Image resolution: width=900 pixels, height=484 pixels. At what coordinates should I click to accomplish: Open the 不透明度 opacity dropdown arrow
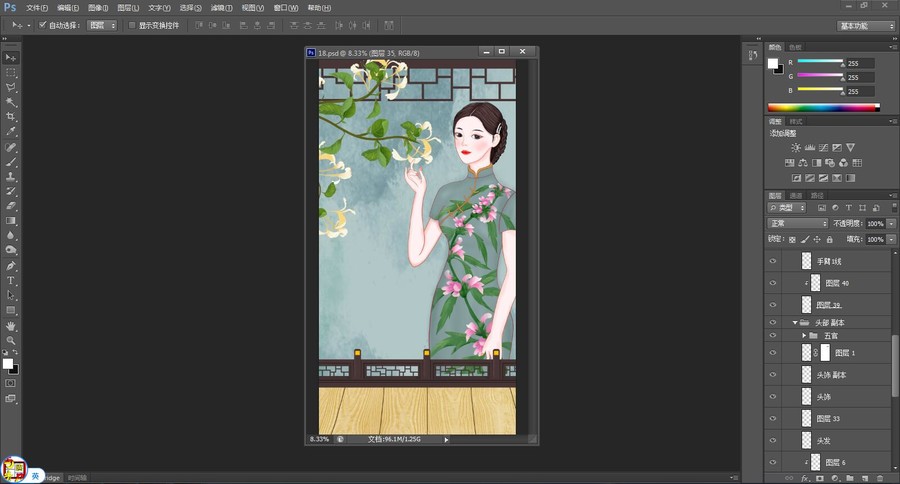pyautogui.click(x=891, y=223)
